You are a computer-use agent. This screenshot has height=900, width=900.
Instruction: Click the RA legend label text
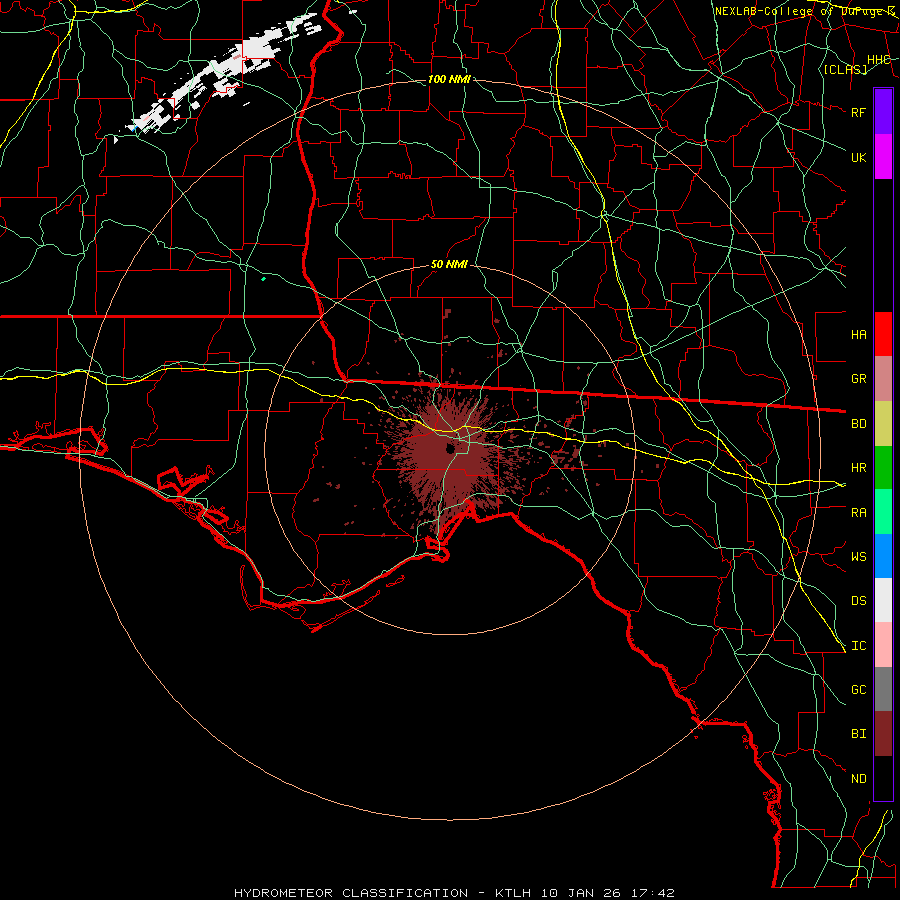point(859,513)
